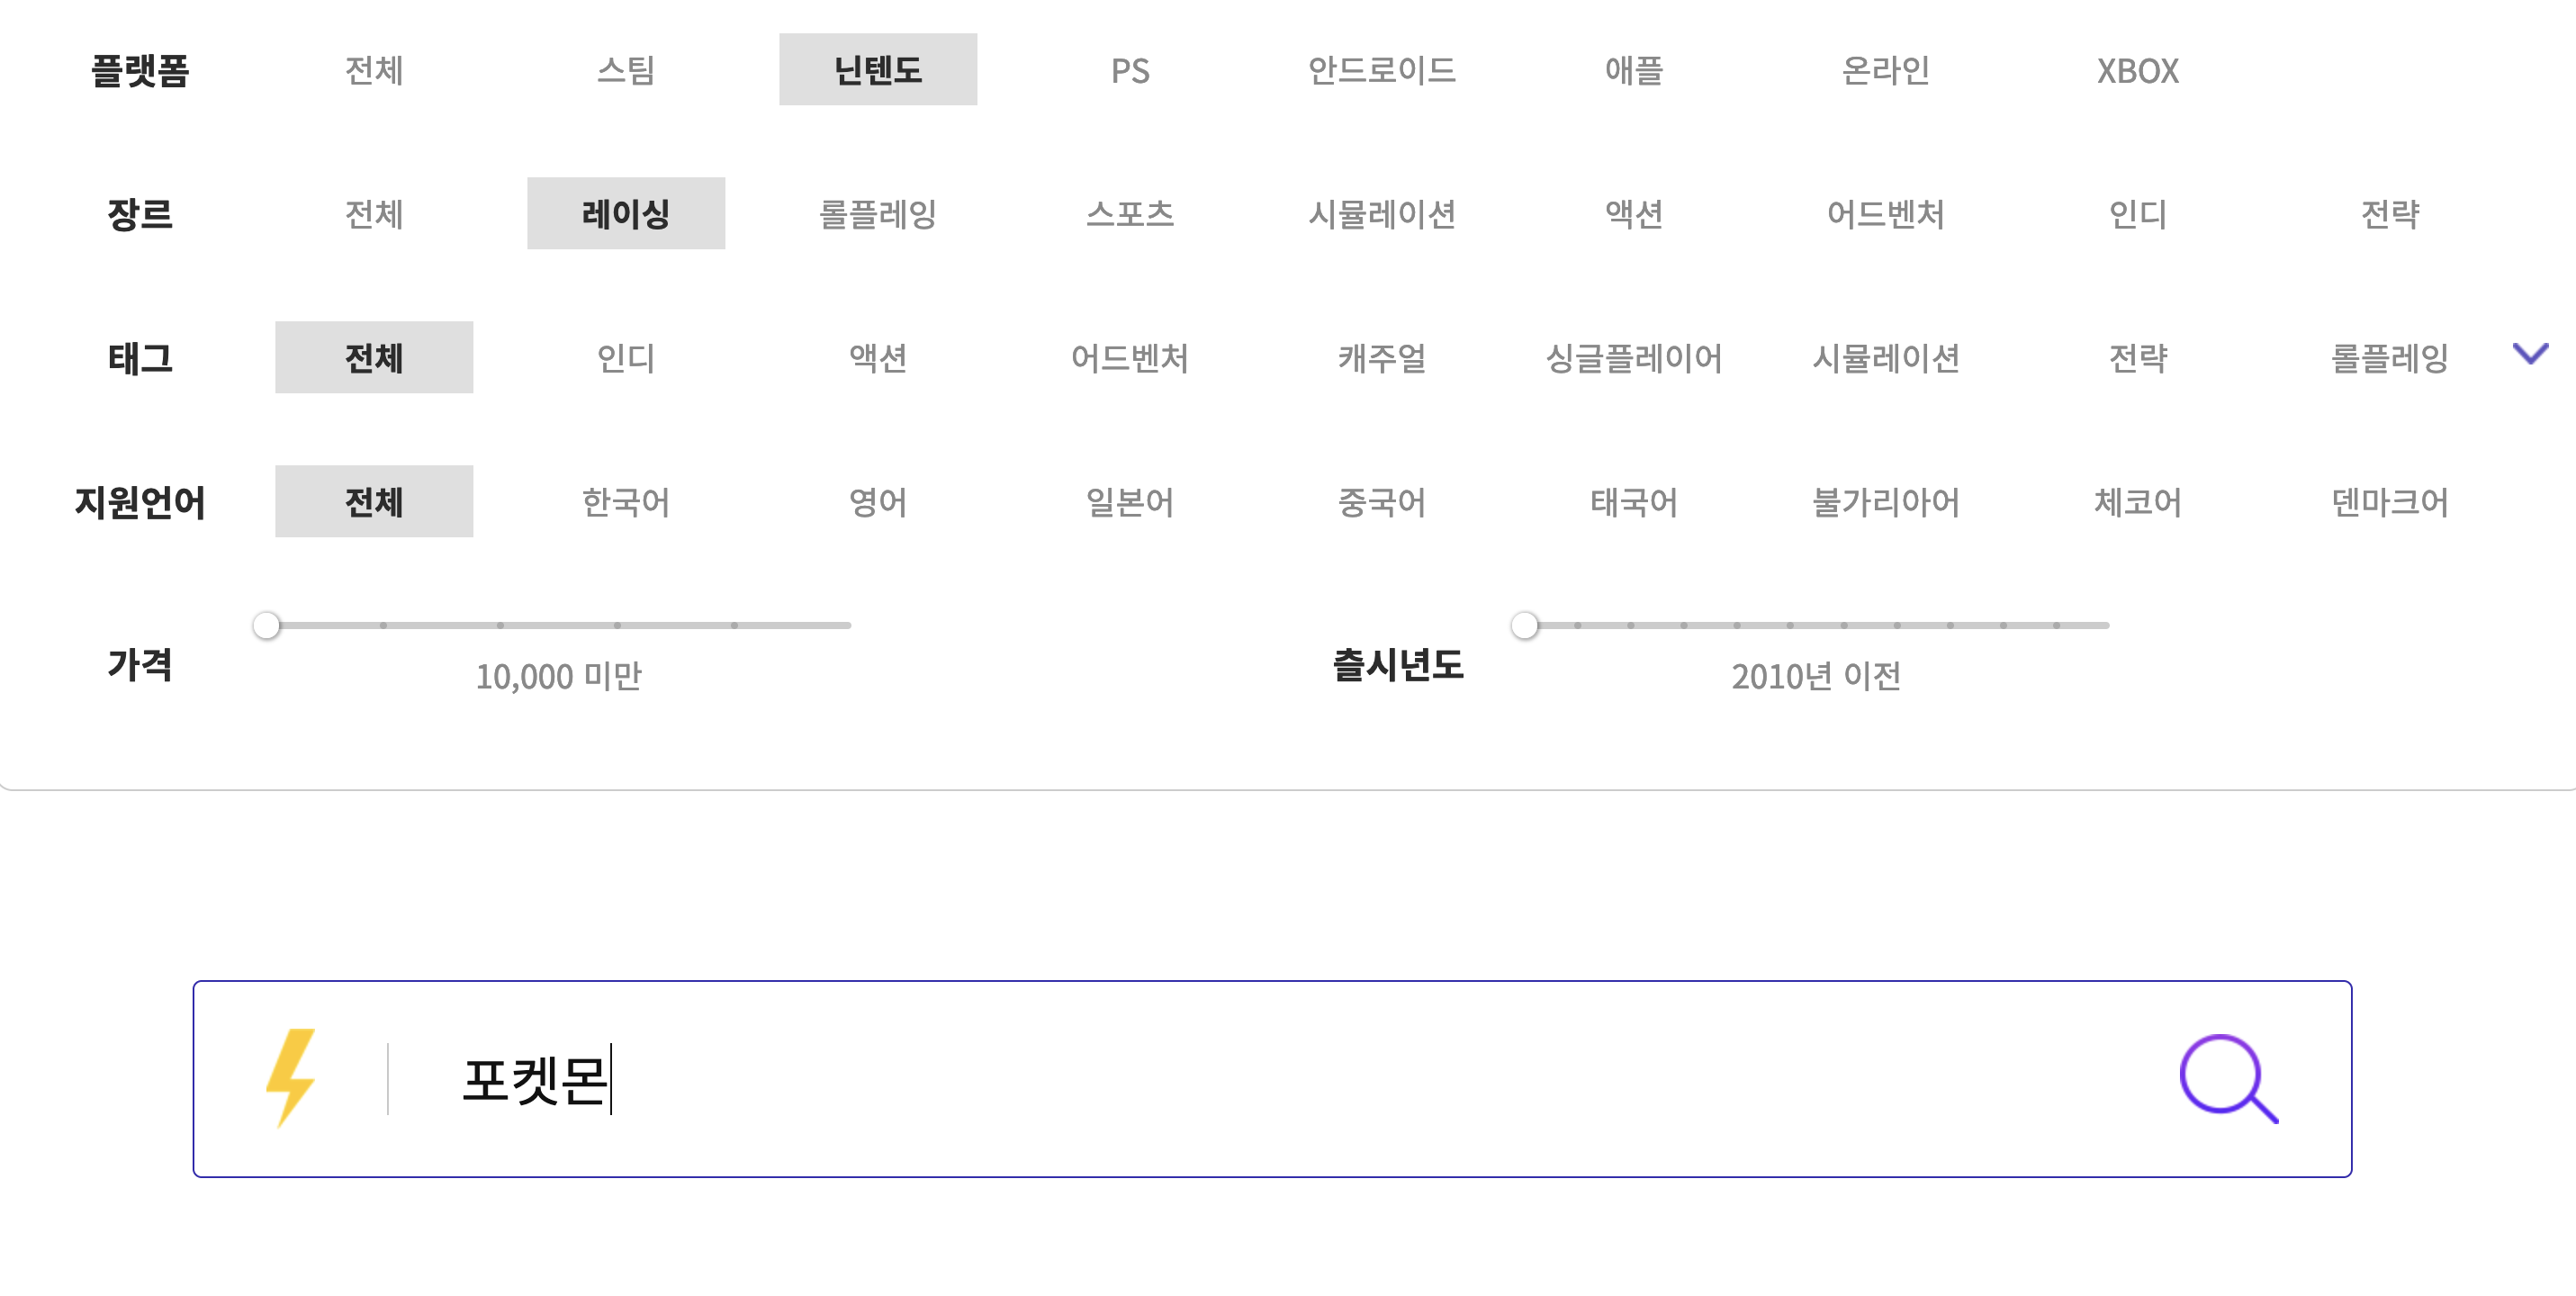Screen dimensions: 2576x1296
Task: Choose the 어드벤처 genre
Action: coord(1886,214)
